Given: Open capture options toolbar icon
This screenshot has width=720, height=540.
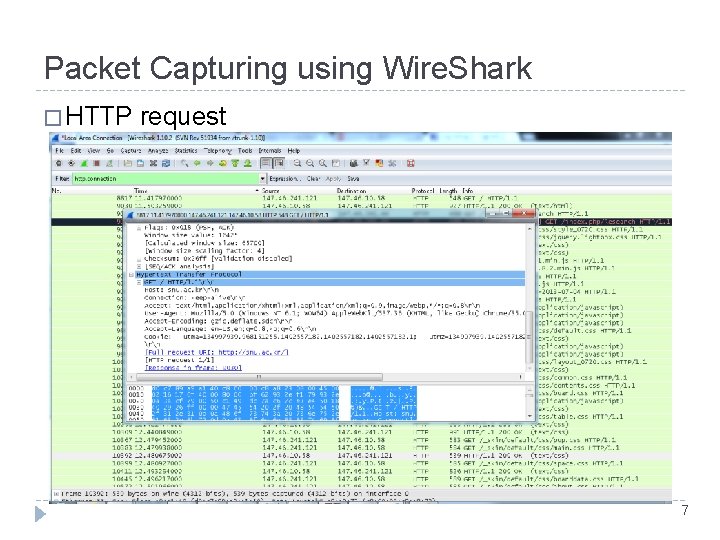Looking at the screenshot, I should tap(71, 163).
